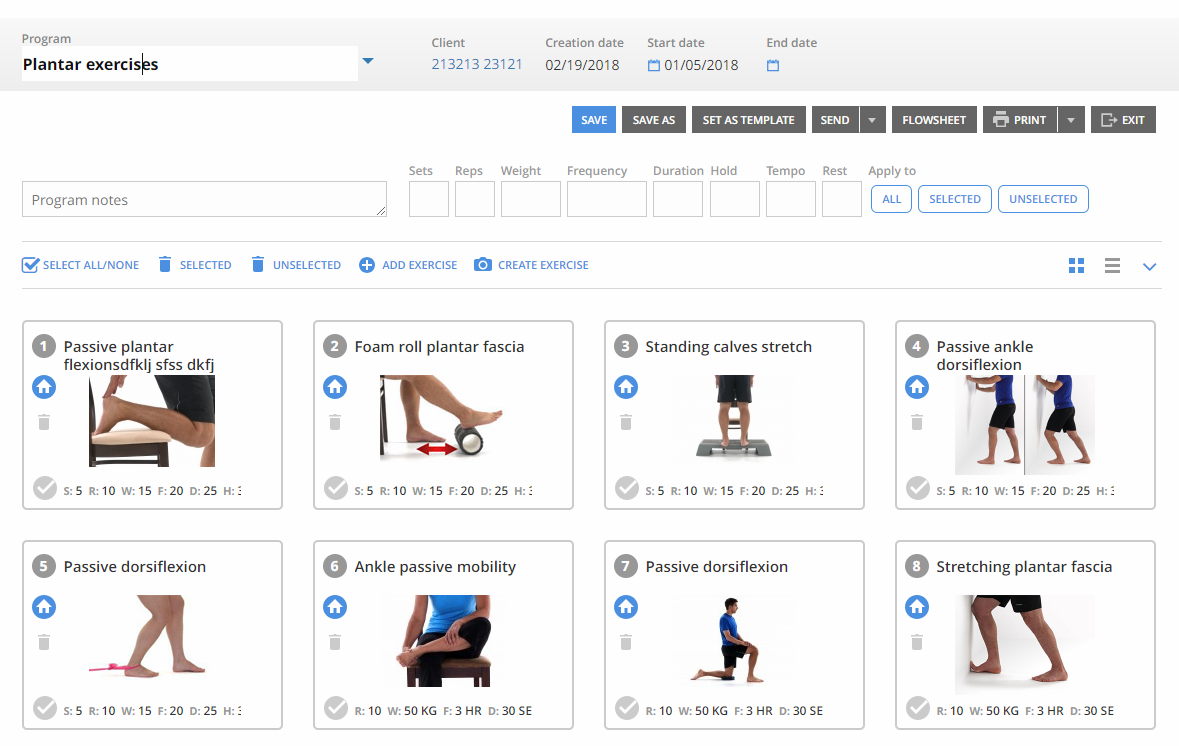Toggle selection check on Stretching plantar fascia
Viewport: 1179px width, 746px height.
(918, 708)
